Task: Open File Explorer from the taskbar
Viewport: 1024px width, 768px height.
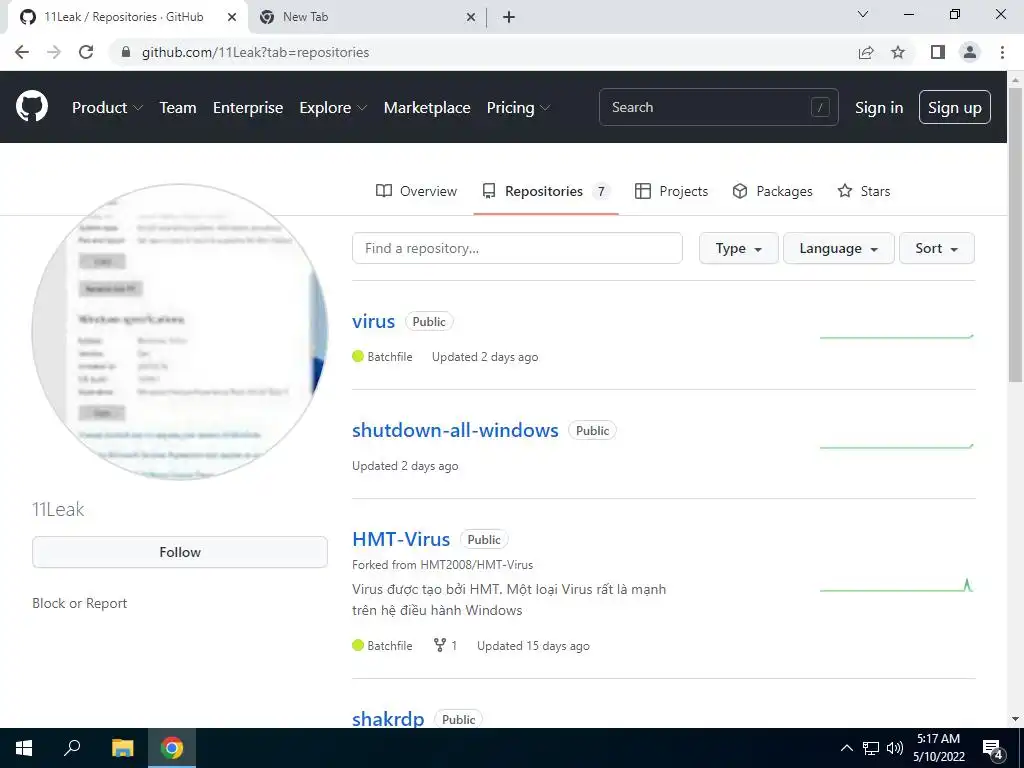Action: pyautogui.click(x=122, y=748)
